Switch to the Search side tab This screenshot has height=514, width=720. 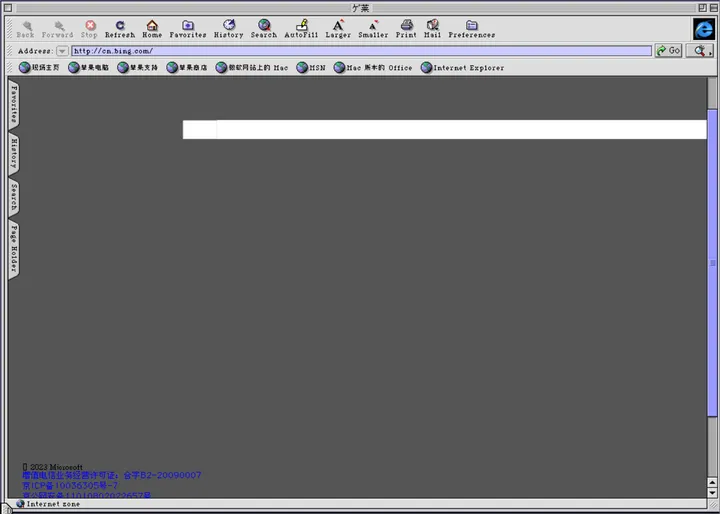point(14,197)
